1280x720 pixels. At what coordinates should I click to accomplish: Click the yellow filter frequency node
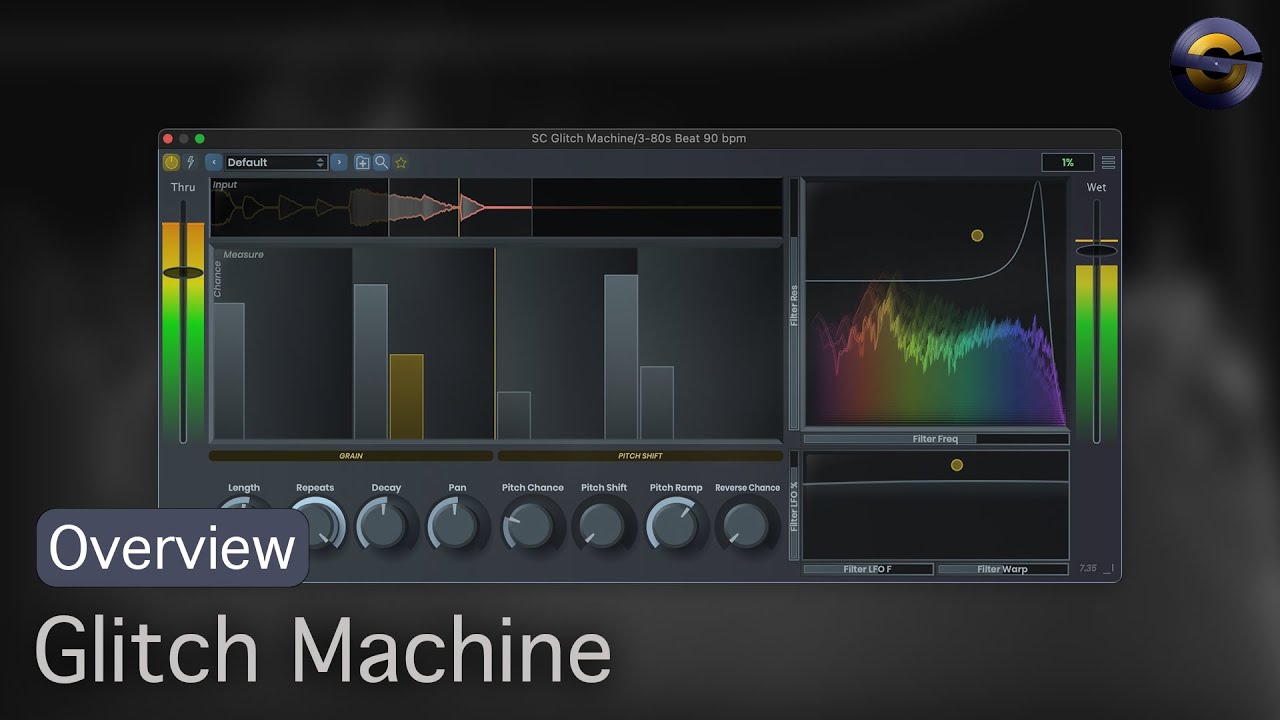pyautogui.click(x=977, y=236)
